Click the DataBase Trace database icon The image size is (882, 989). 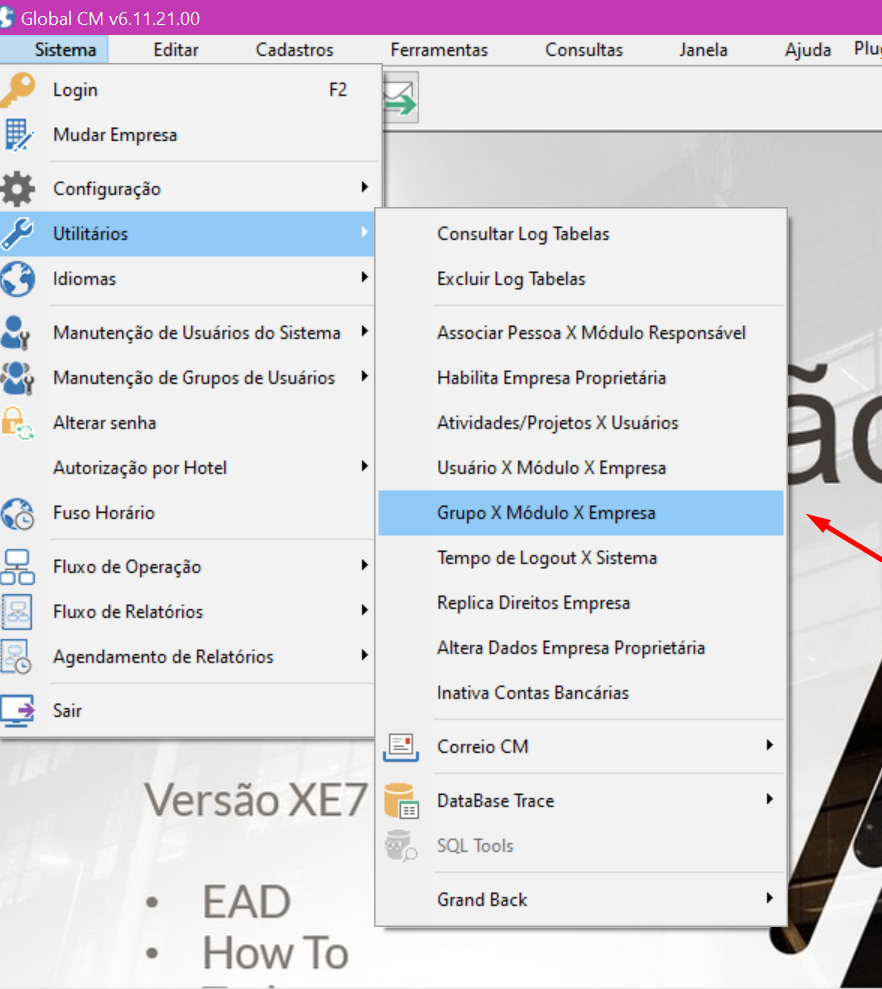coord(401,800)
